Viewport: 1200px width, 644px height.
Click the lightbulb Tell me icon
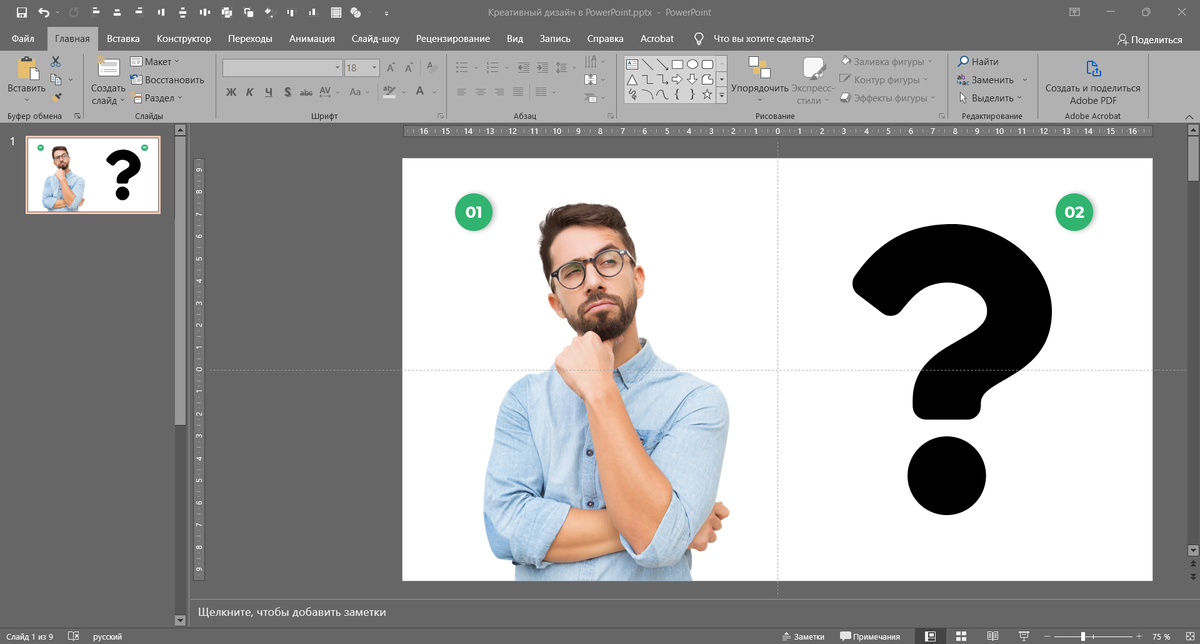pos(699,38)
